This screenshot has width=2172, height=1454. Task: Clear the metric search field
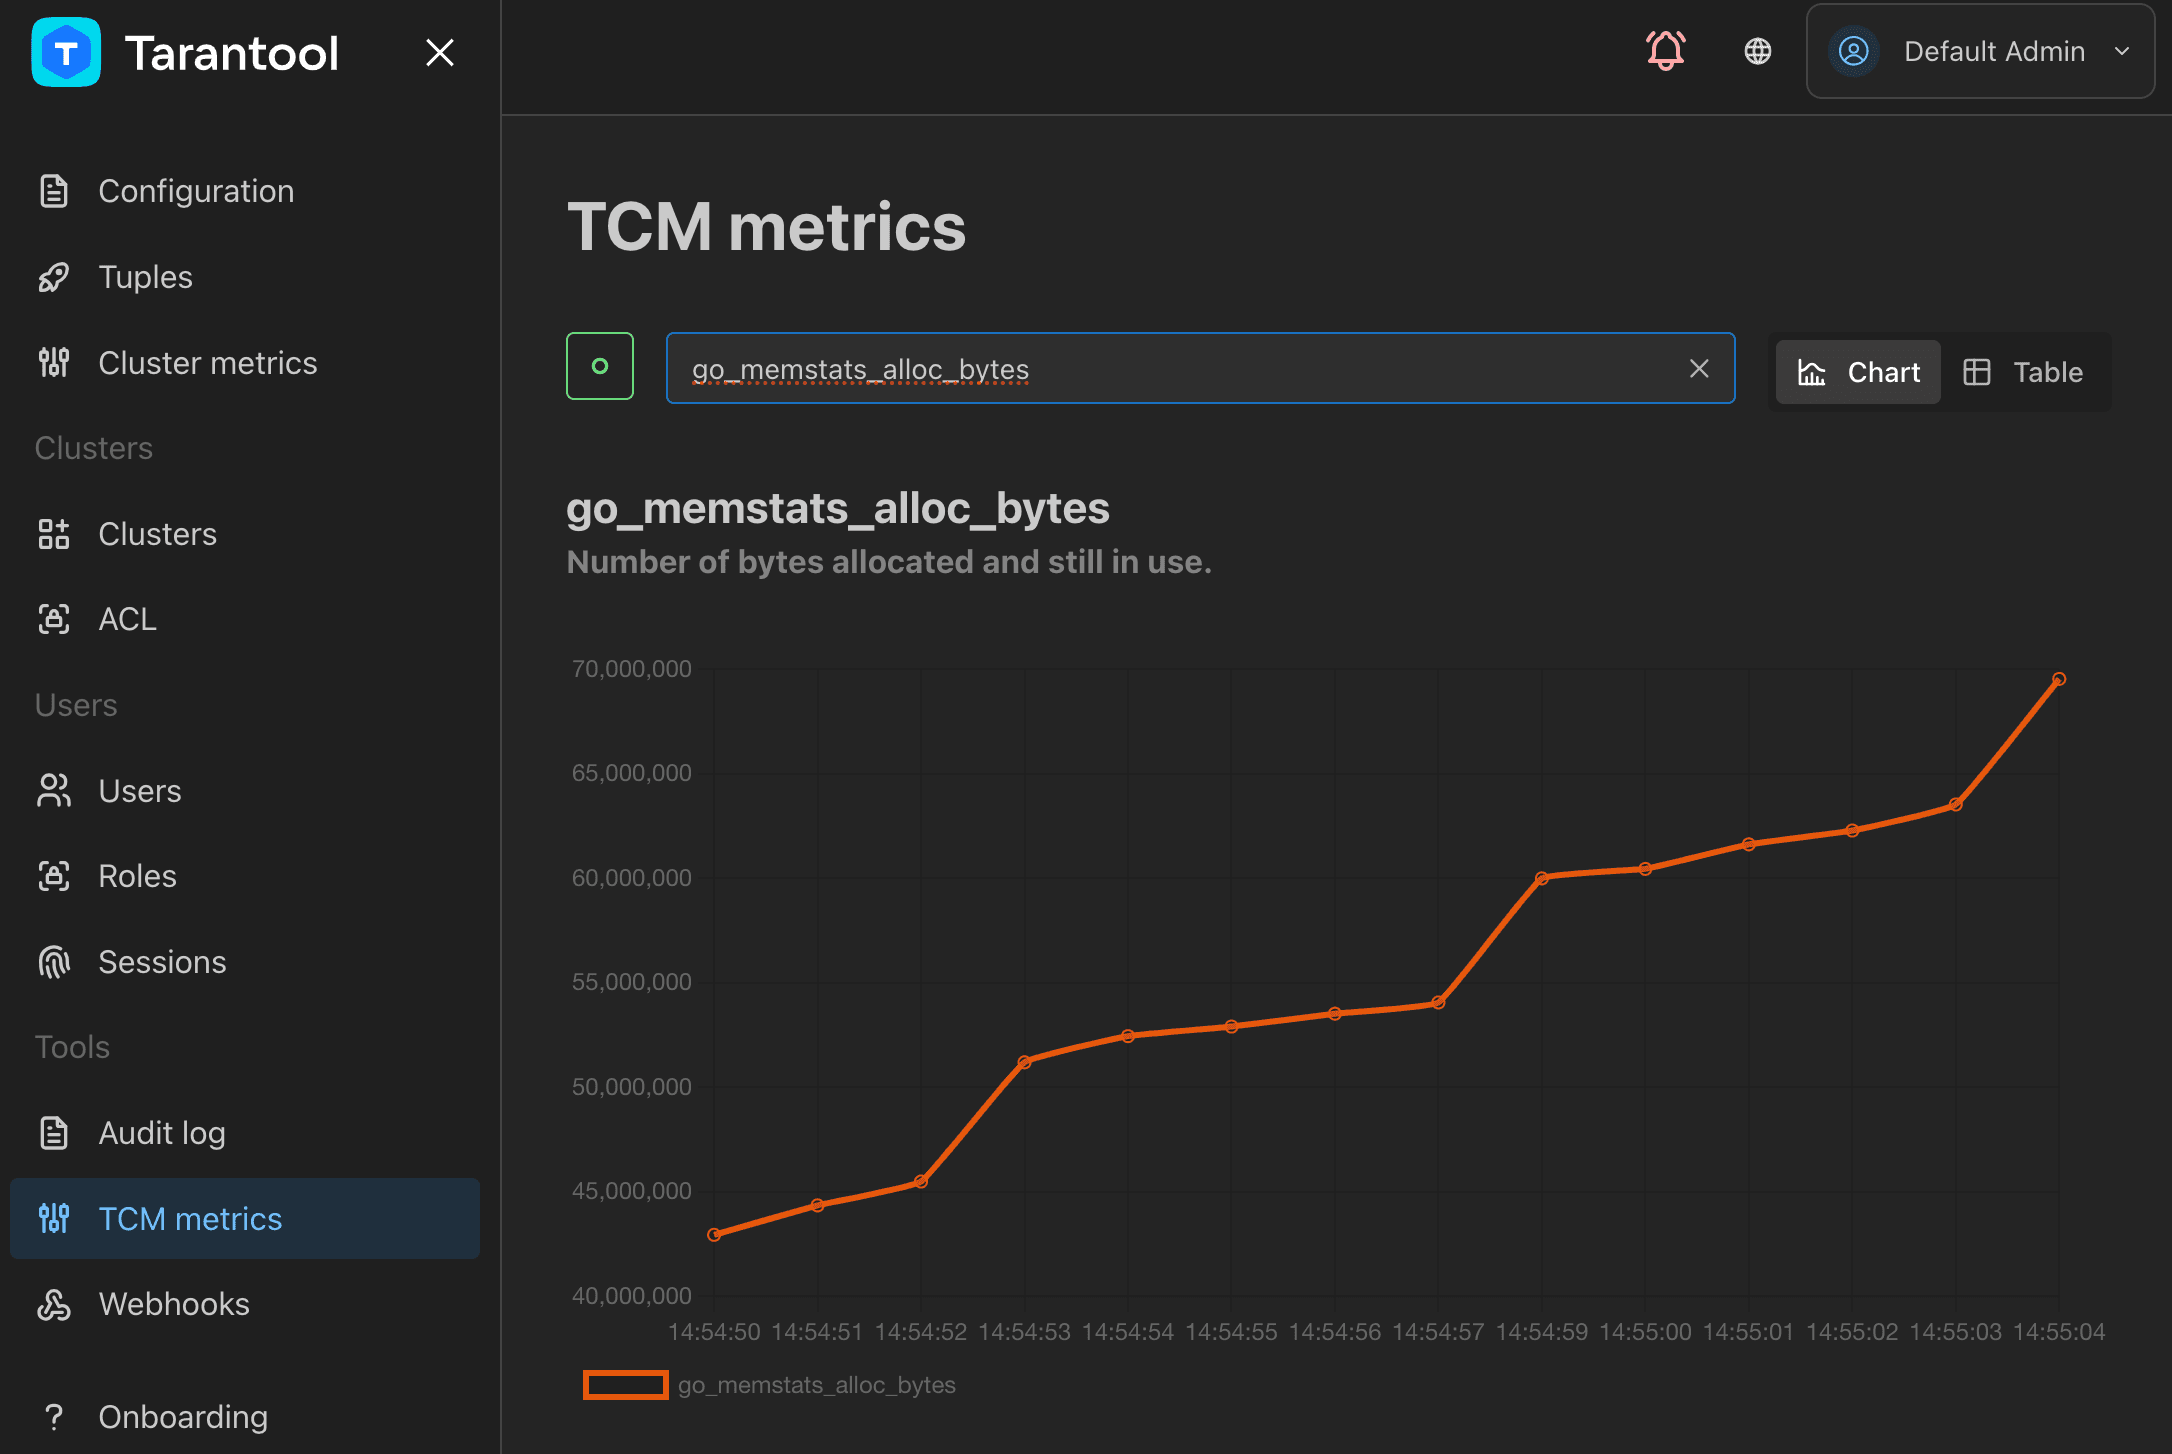(x=1699, y=368)
